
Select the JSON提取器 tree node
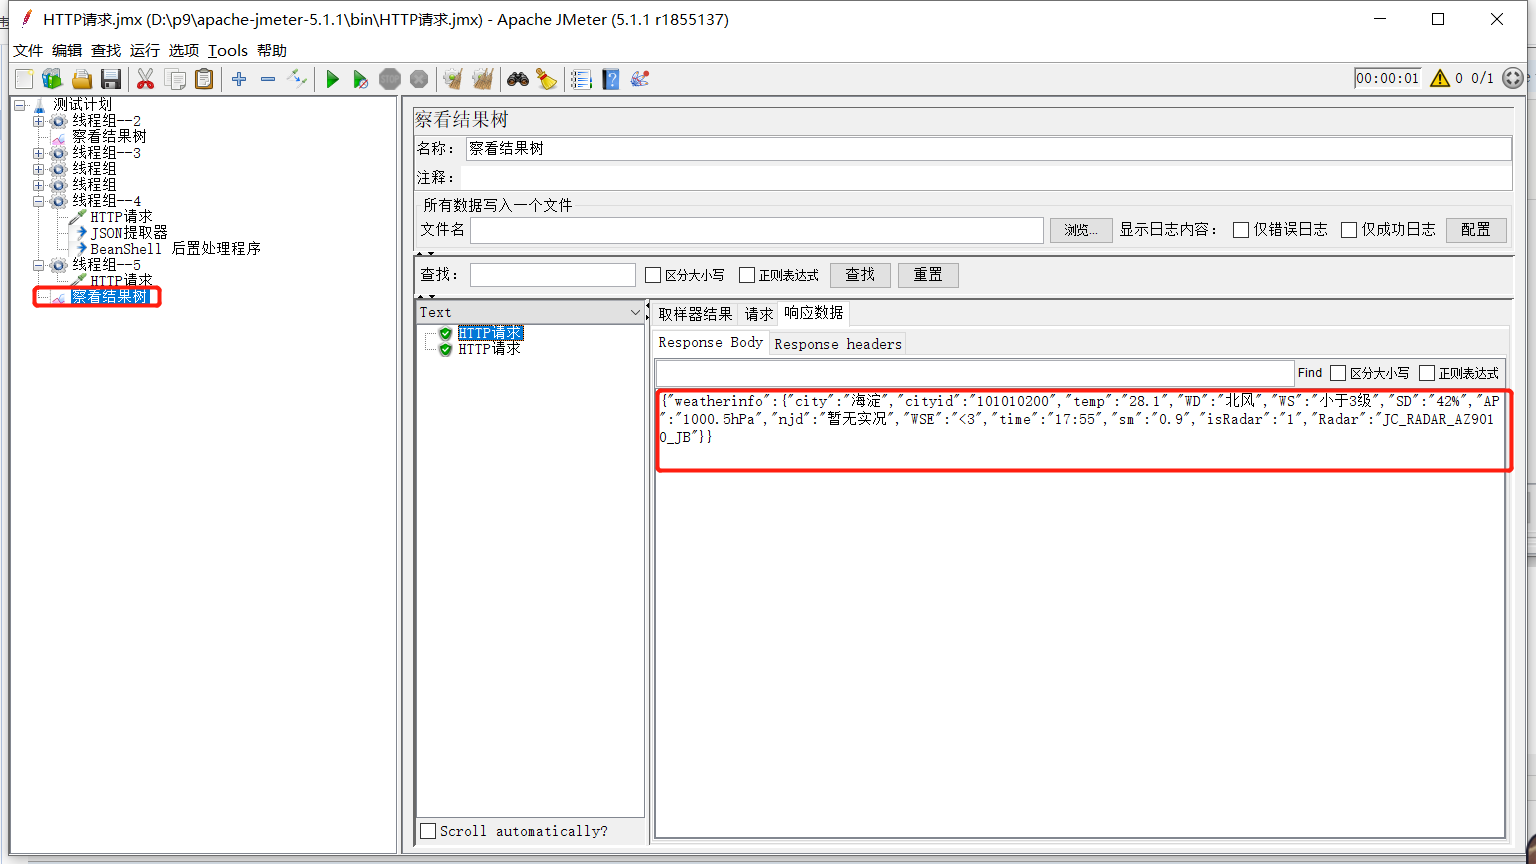tap(129, 233)
